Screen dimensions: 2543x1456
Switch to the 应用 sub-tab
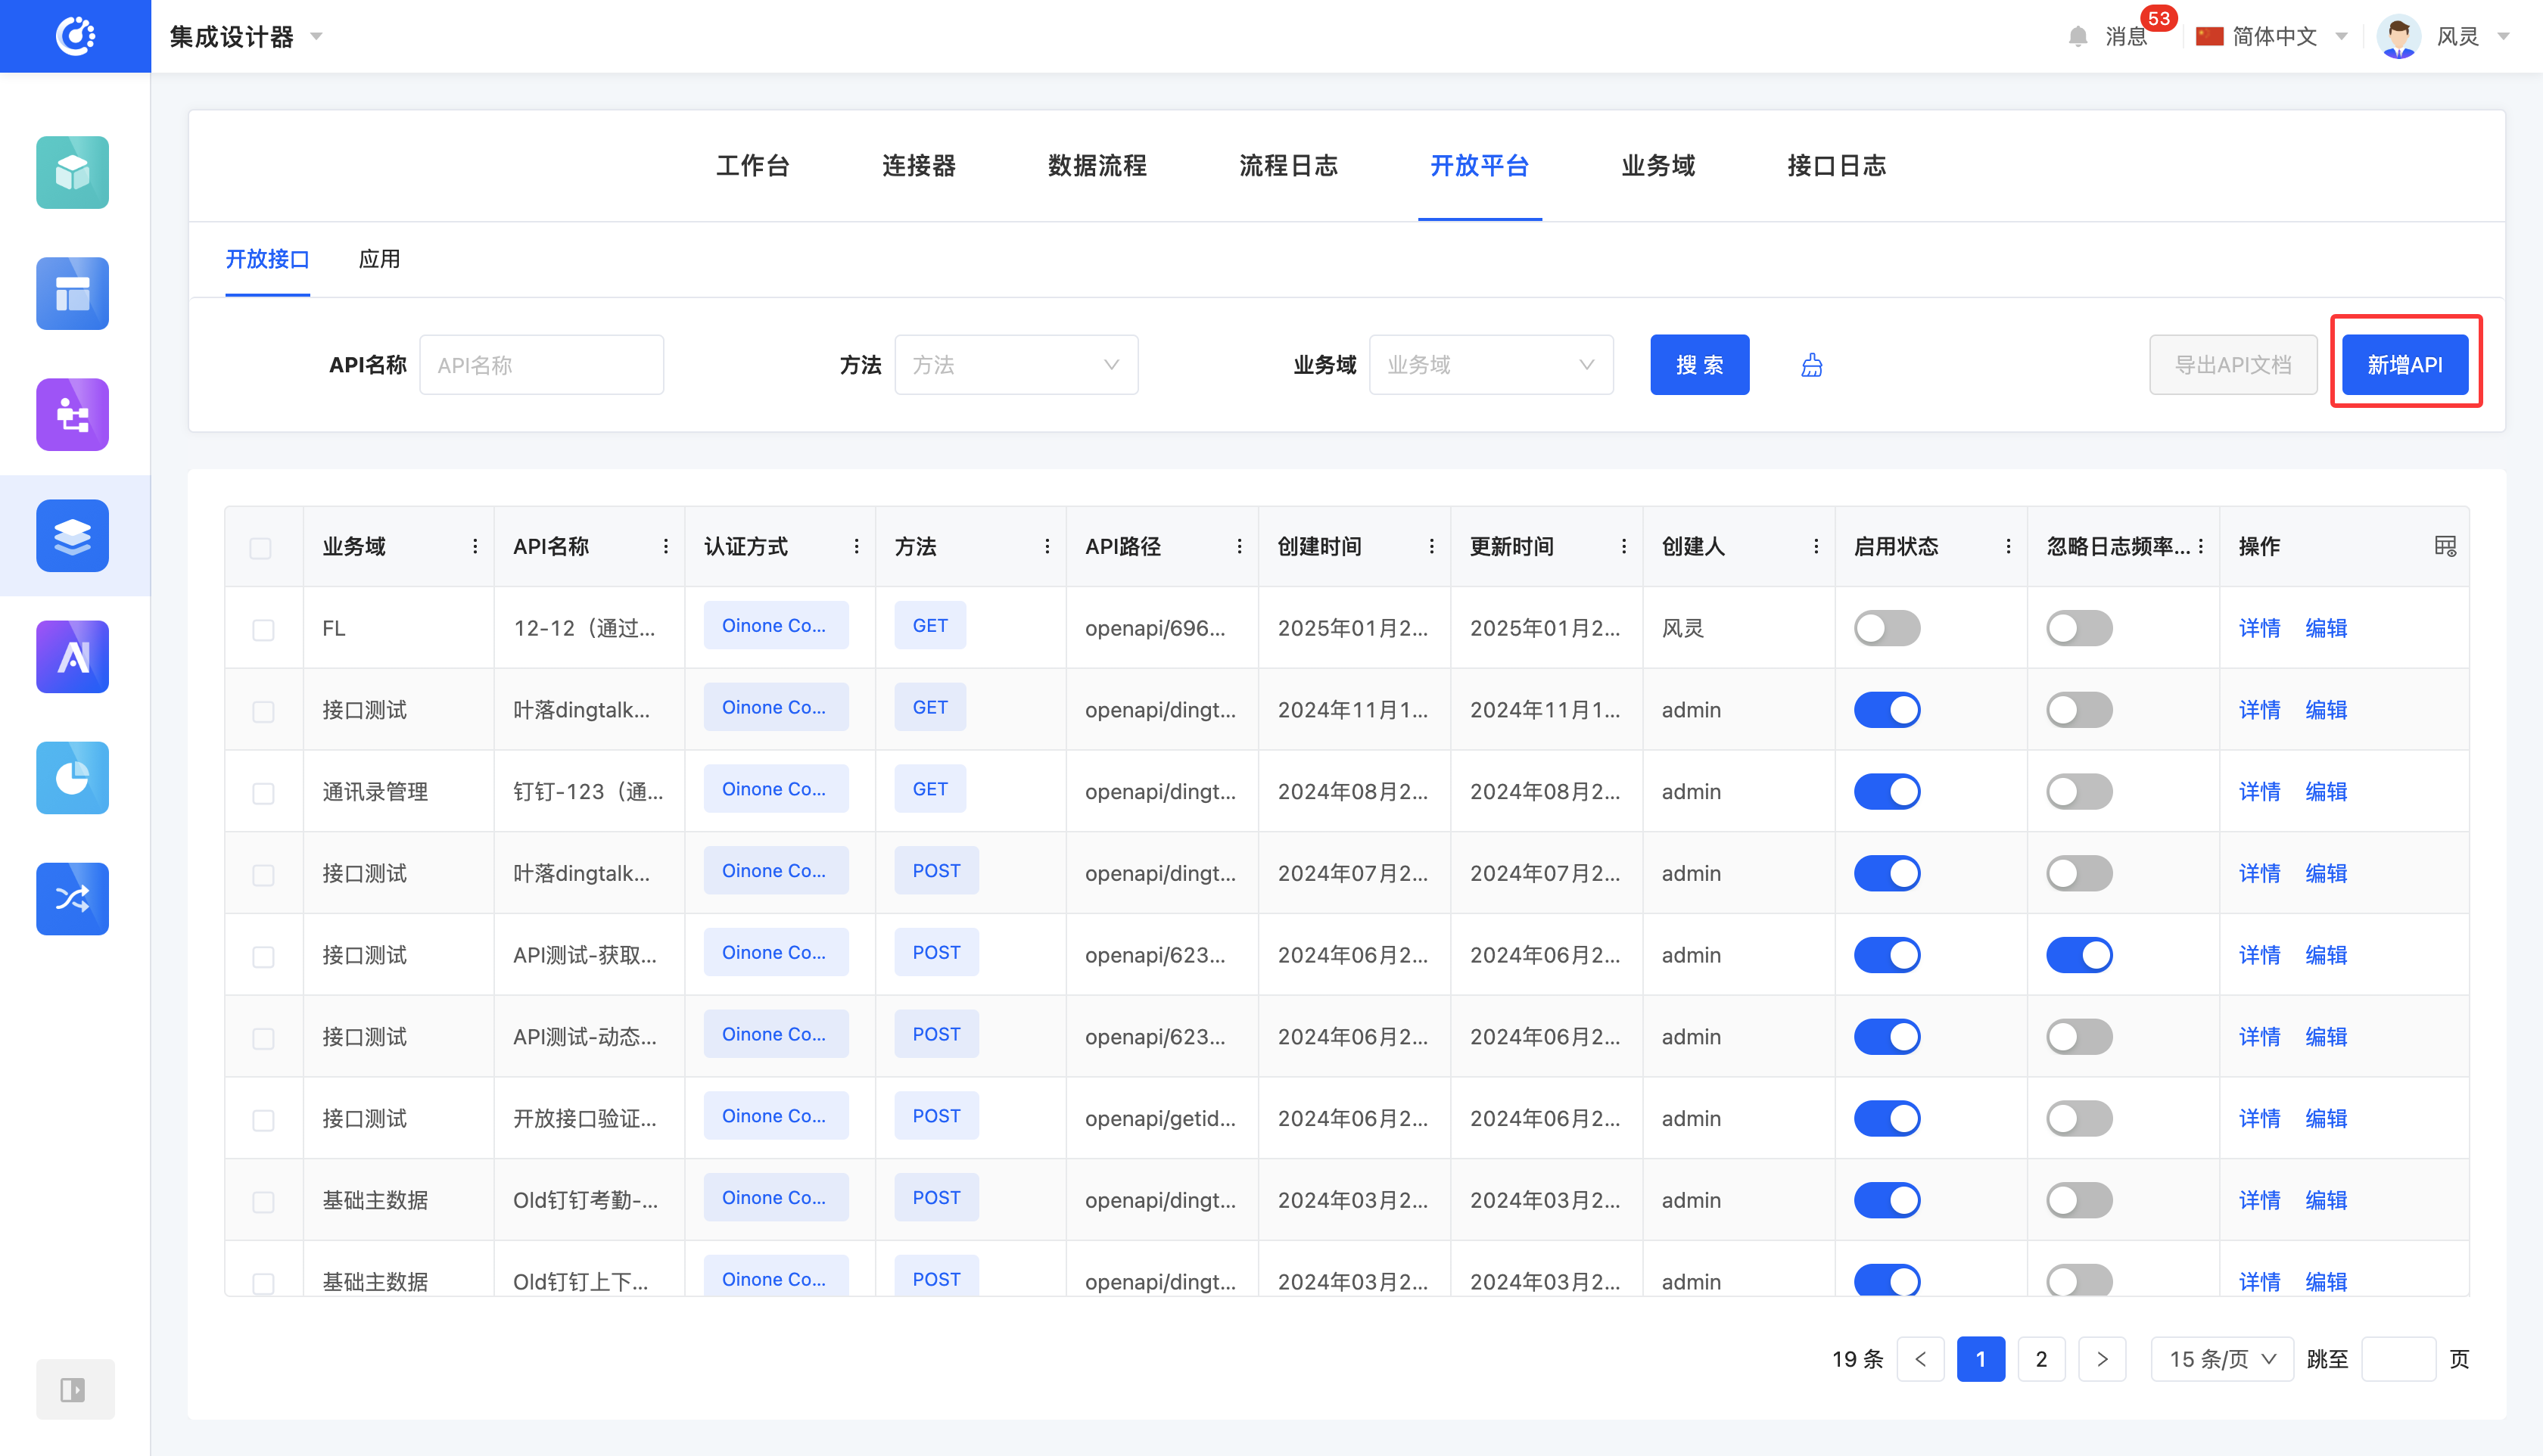pyautogui.click(x=379, y=259)
